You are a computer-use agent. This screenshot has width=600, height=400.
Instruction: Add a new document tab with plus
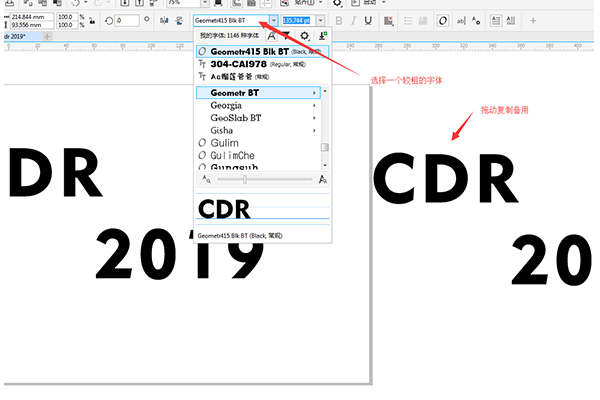click(x=47, y=36)
